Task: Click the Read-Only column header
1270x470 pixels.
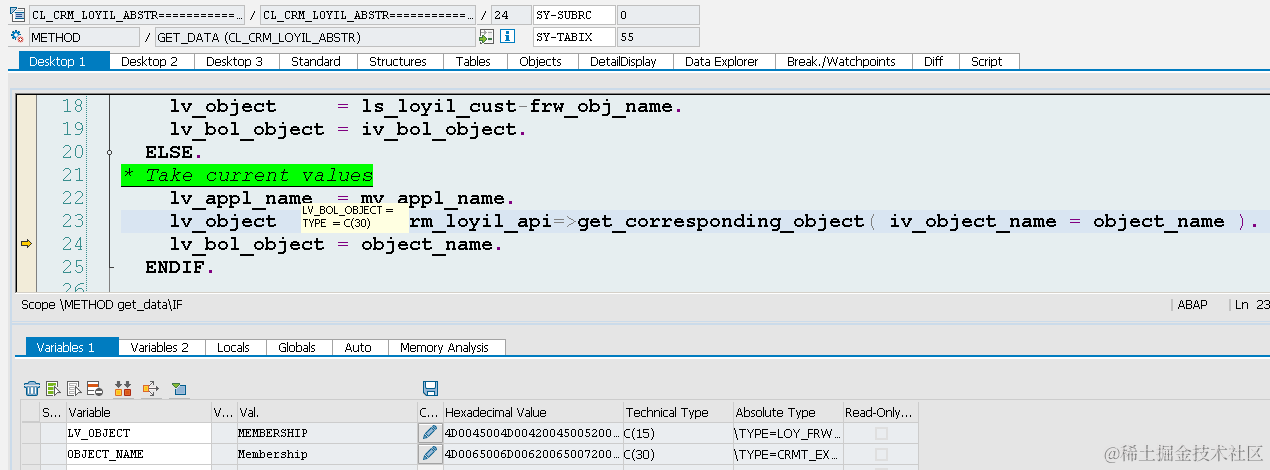Action: pyautogui.click(x=879, y=412)
